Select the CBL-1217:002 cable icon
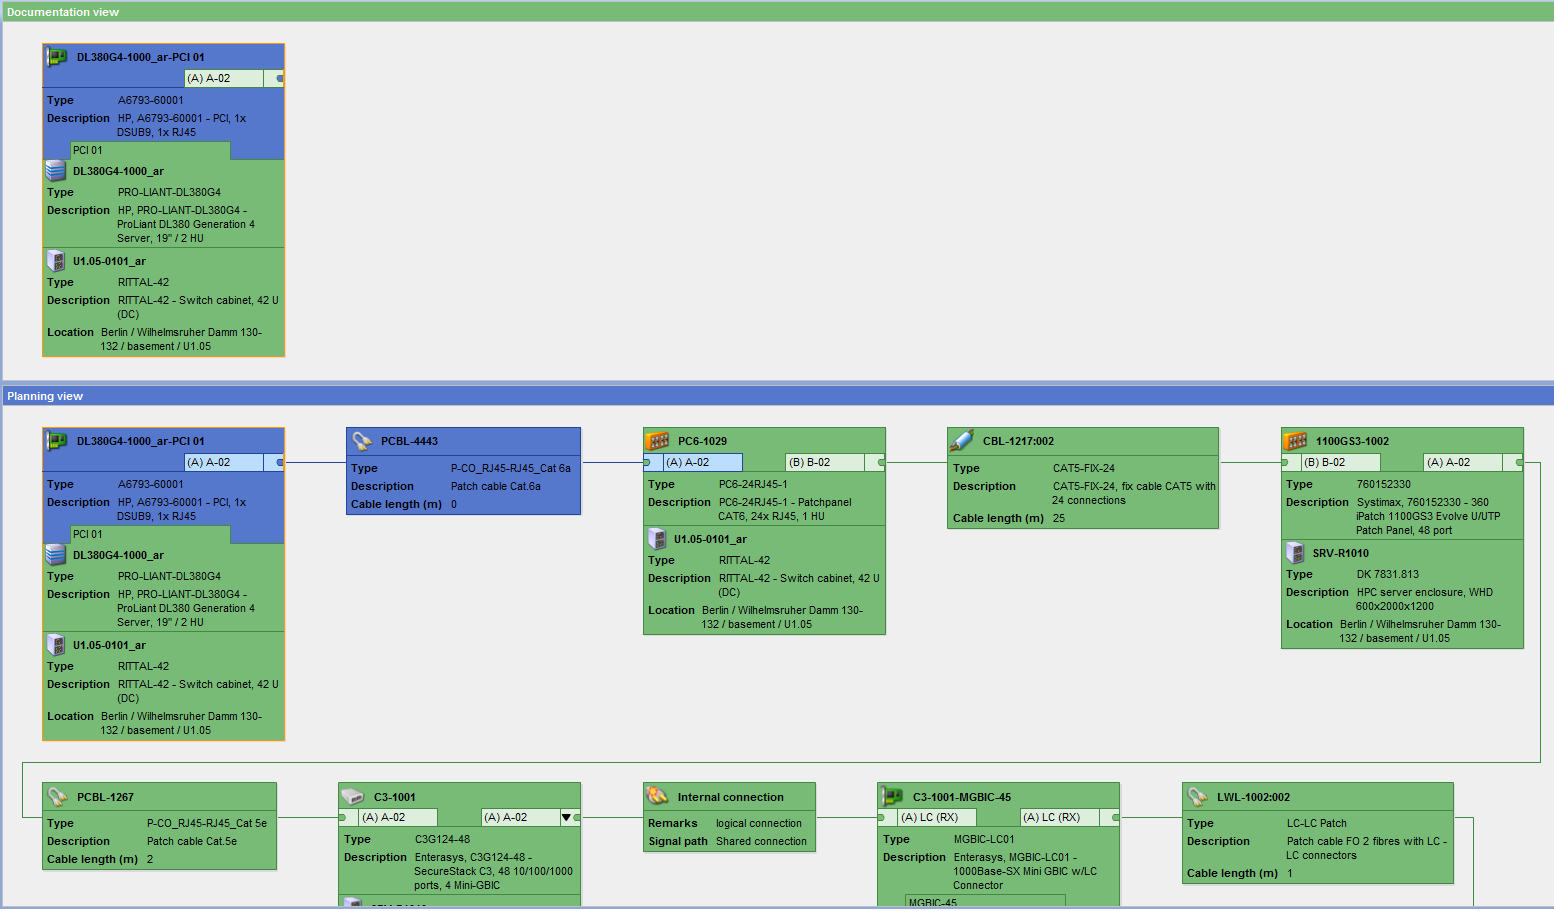Screen dimensions: 1554x911 (x=962, y=441)
